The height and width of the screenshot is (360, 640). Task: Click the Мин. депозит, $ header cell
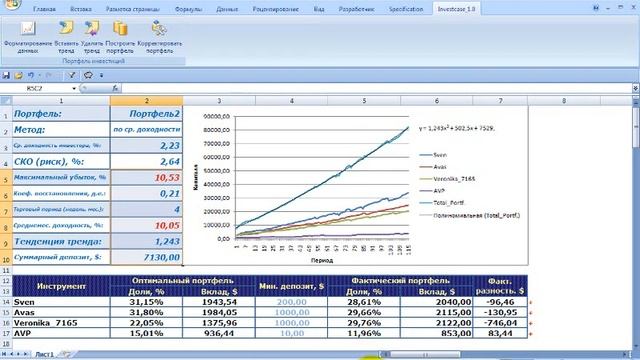point(291,286)
